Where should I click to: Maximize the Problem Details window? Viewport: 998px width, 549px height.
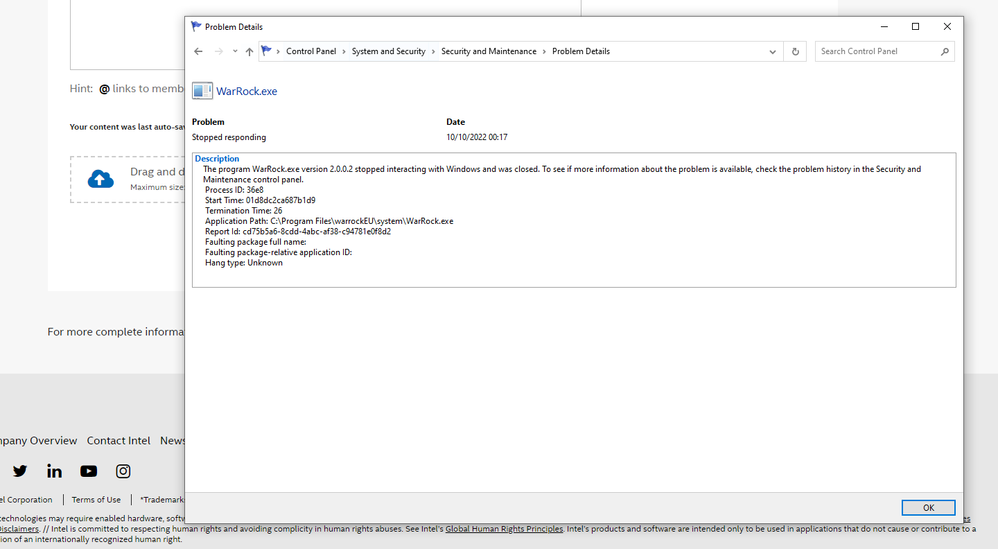(x=915, y=27)
